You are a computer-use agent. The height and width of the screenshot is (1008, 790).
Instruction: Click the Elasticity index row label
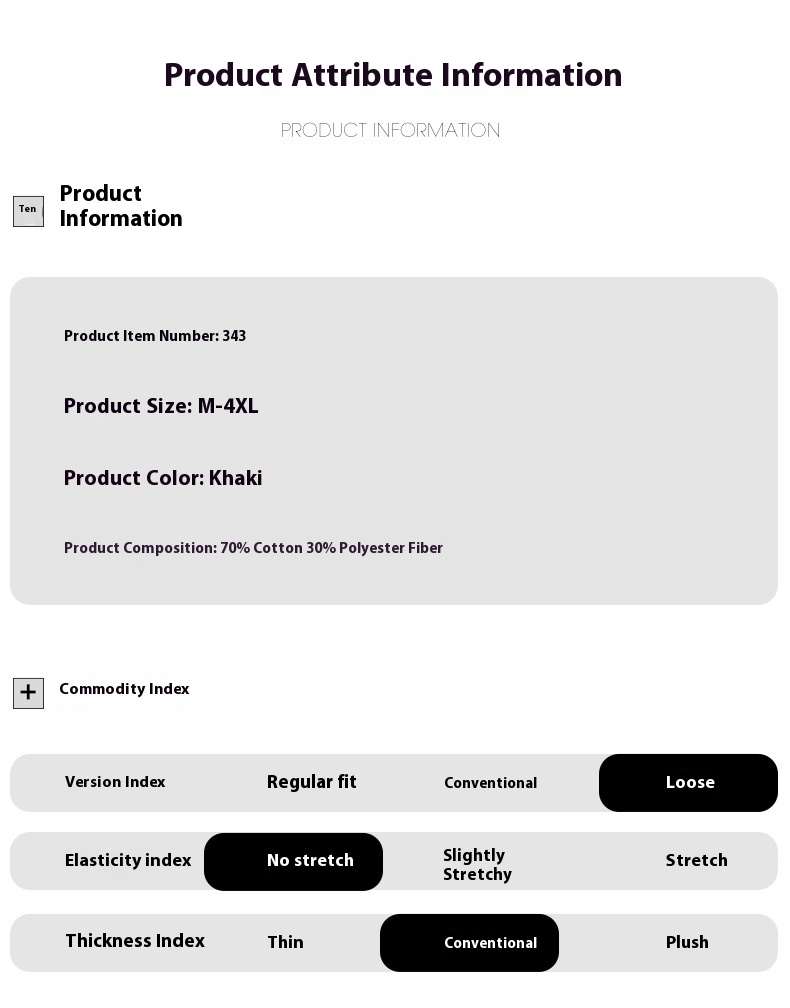click(128, 861)
